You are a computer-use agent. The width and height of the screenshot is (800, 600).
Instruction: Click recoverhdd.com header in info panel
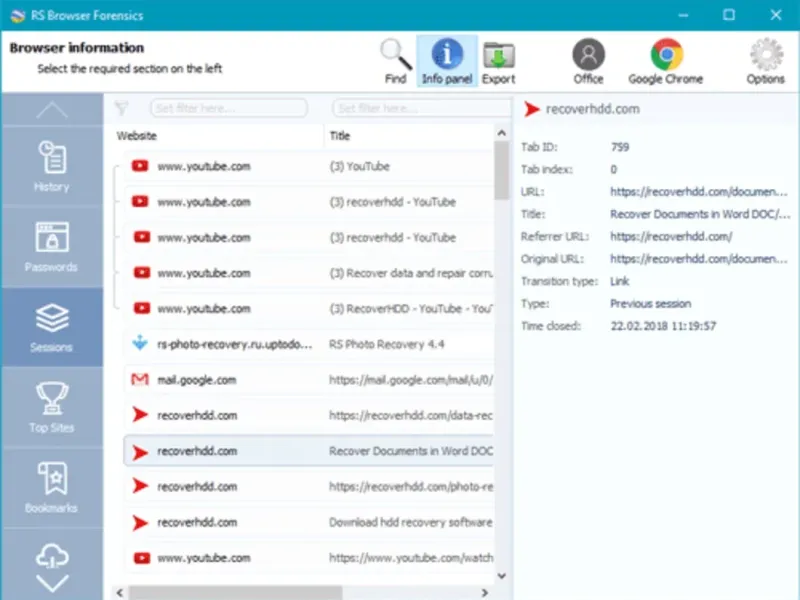(x=592, y=109)
